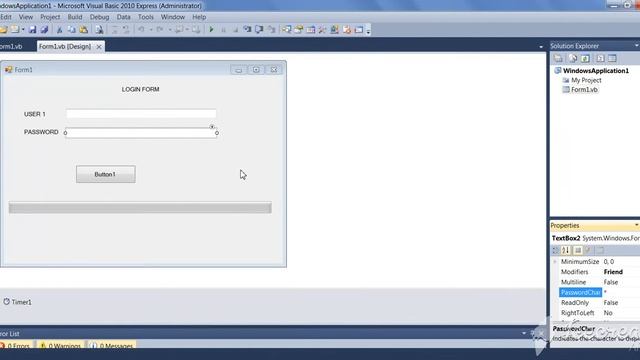Open the new project icon dropdown arrow
This screenshot has width=640, height=360.
[x=23, y=30]
